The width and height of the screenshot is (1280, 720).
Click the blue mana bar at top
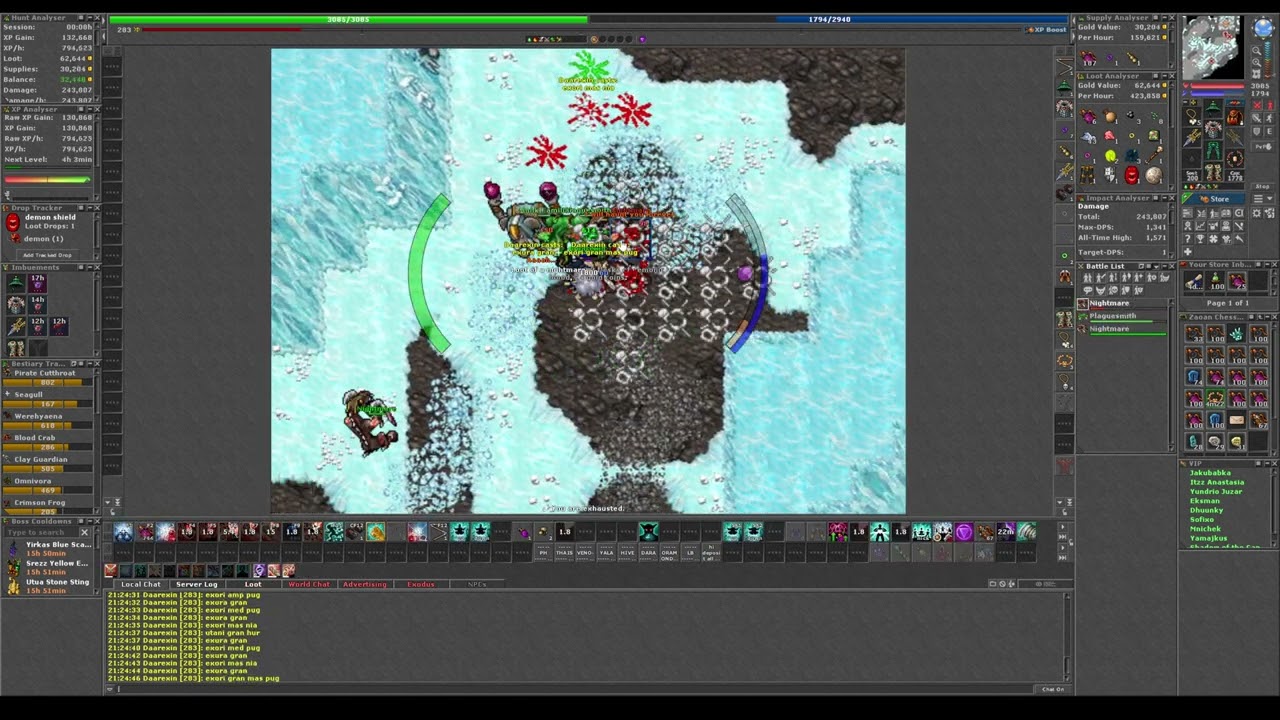(x=829, y=19)
